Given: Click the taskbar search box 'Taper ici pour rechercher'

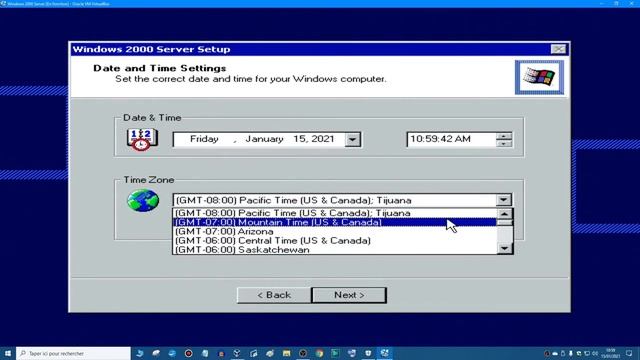Looking at the screenshot, I should [73, 353].
